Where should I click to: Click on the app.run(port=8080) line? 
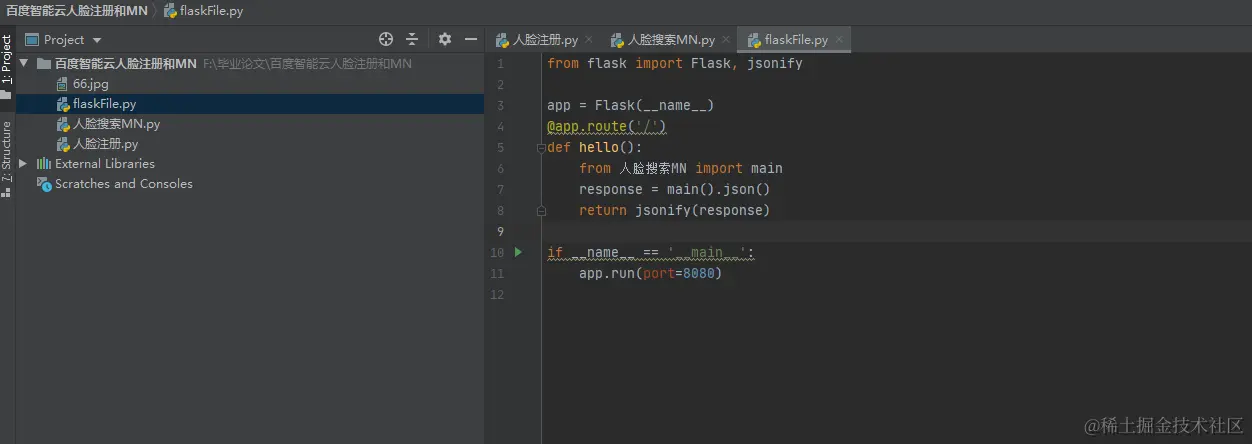coord(650,273)
